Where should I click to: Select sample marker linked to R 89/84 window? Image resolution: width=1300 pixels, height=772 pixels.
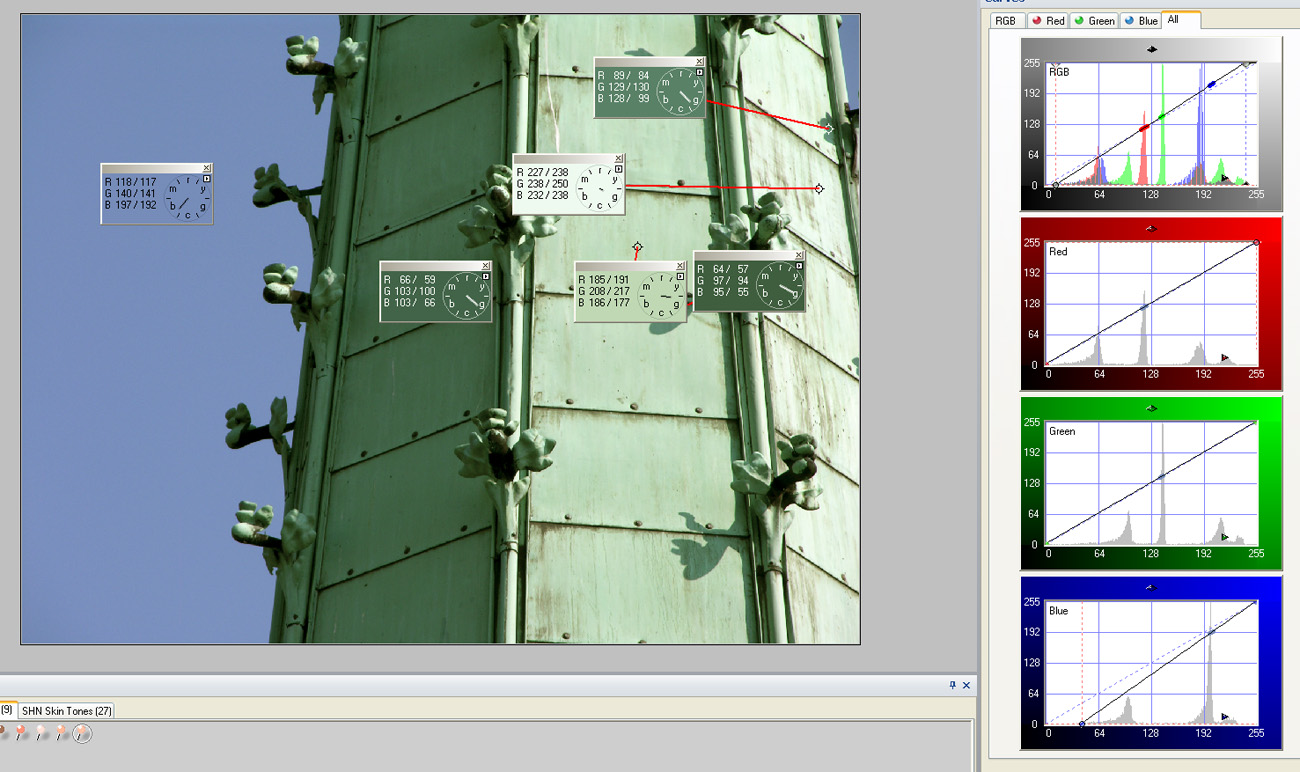click(x=828, y=128)
